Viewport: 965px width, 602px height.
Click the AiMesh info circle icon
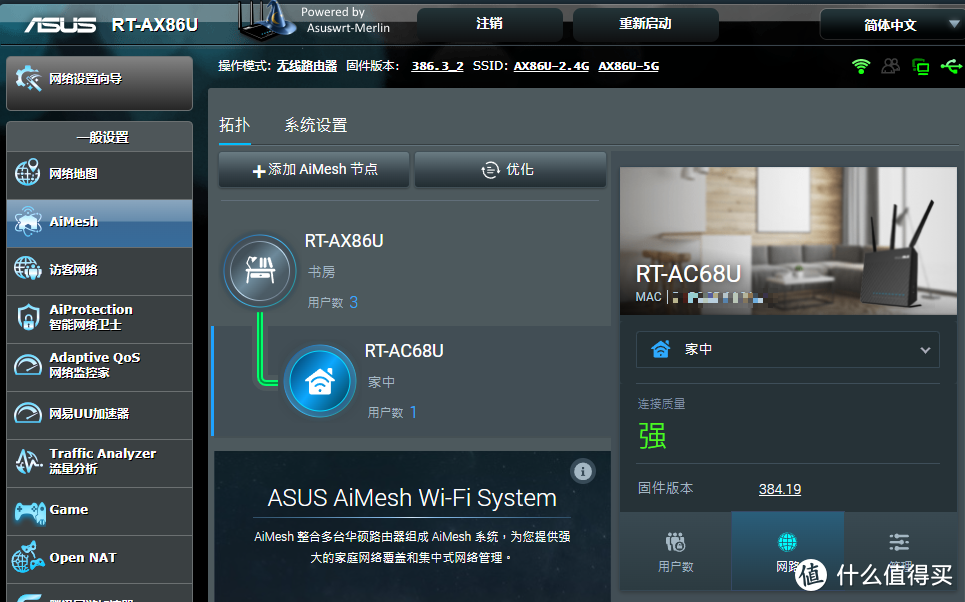coord(583,471)
